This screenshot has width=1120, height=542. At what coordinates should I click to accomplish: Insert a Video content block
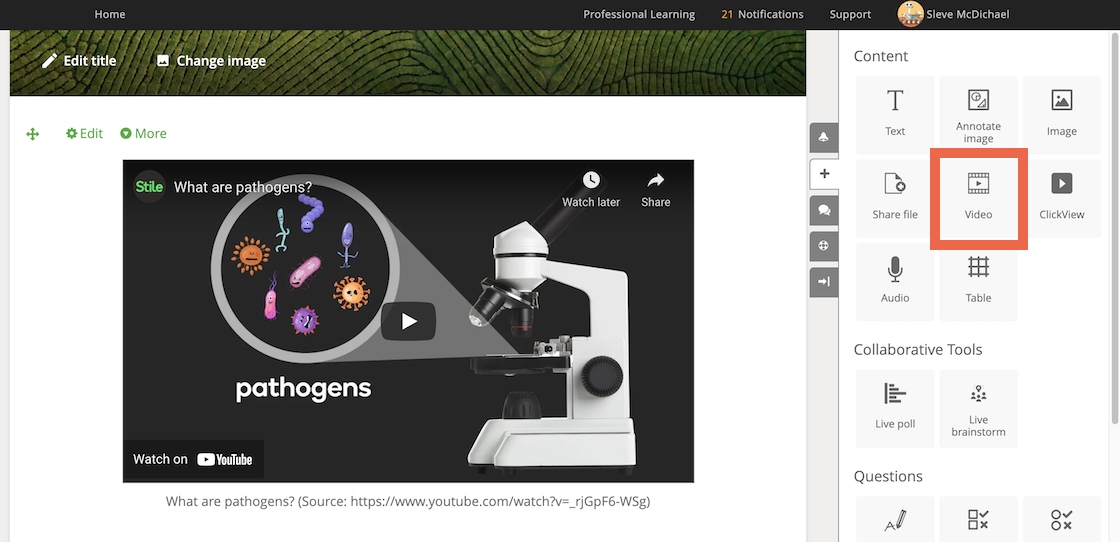pos(979,199)
